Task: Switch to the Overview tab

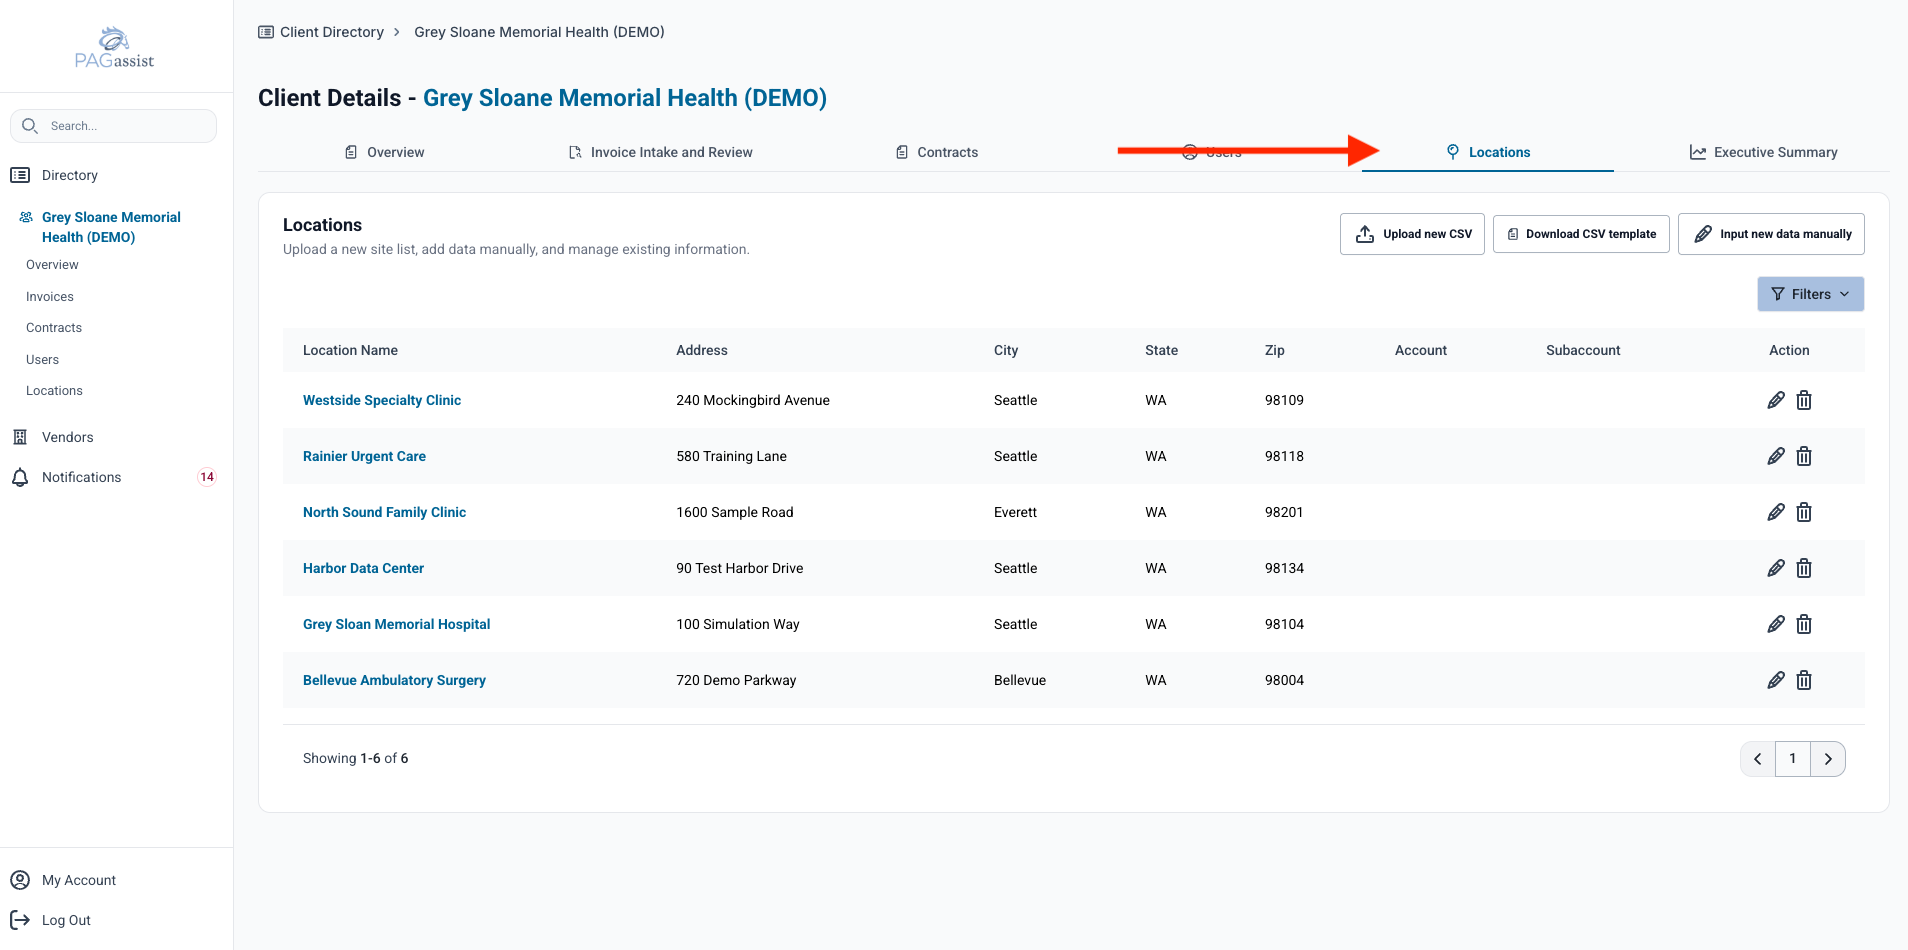Action: tap(385, 152)
